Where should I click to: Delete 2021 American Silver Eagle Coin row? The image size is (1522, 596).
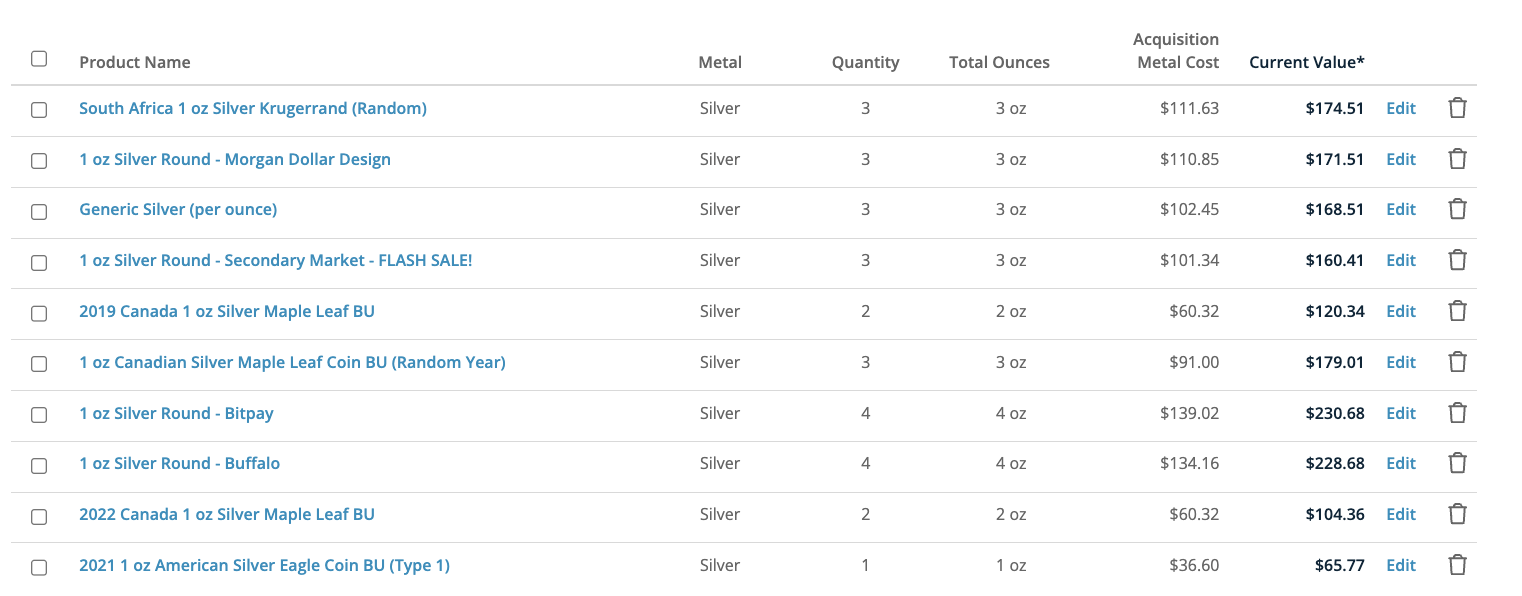[1457, 565]
